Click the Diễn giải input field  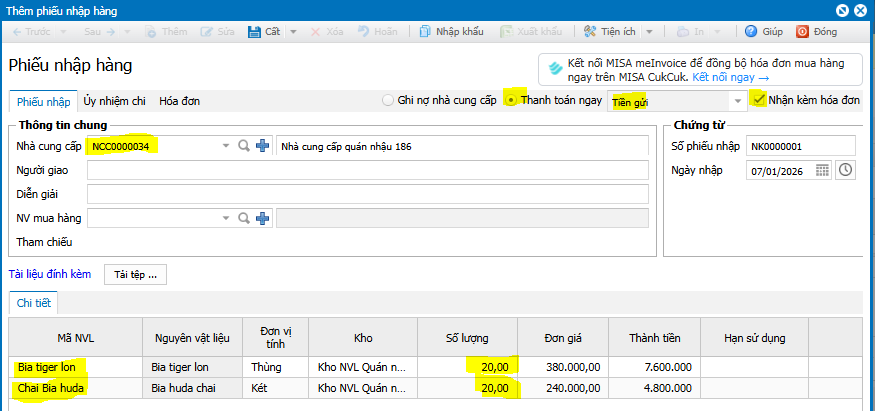coord(368,194)
